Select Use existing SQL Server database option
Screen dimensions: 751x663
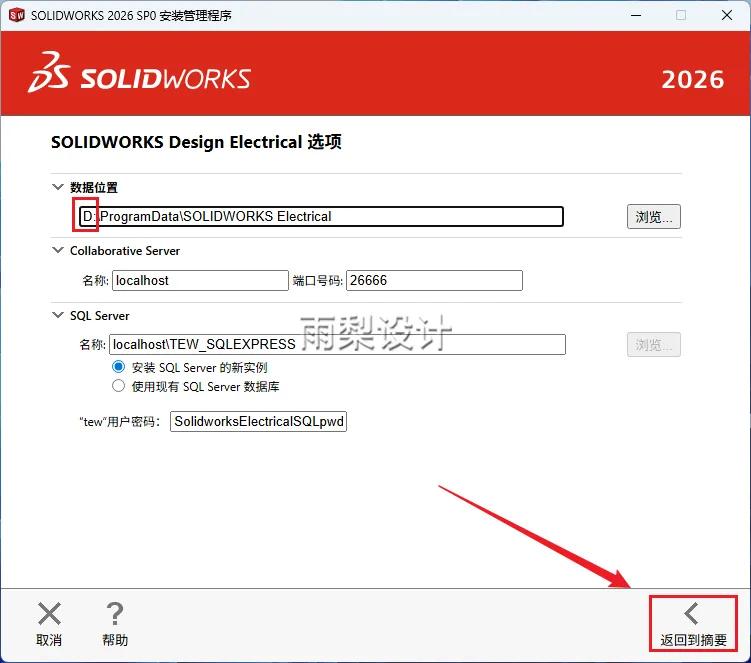pyautogui.click(x=118, y=386)
